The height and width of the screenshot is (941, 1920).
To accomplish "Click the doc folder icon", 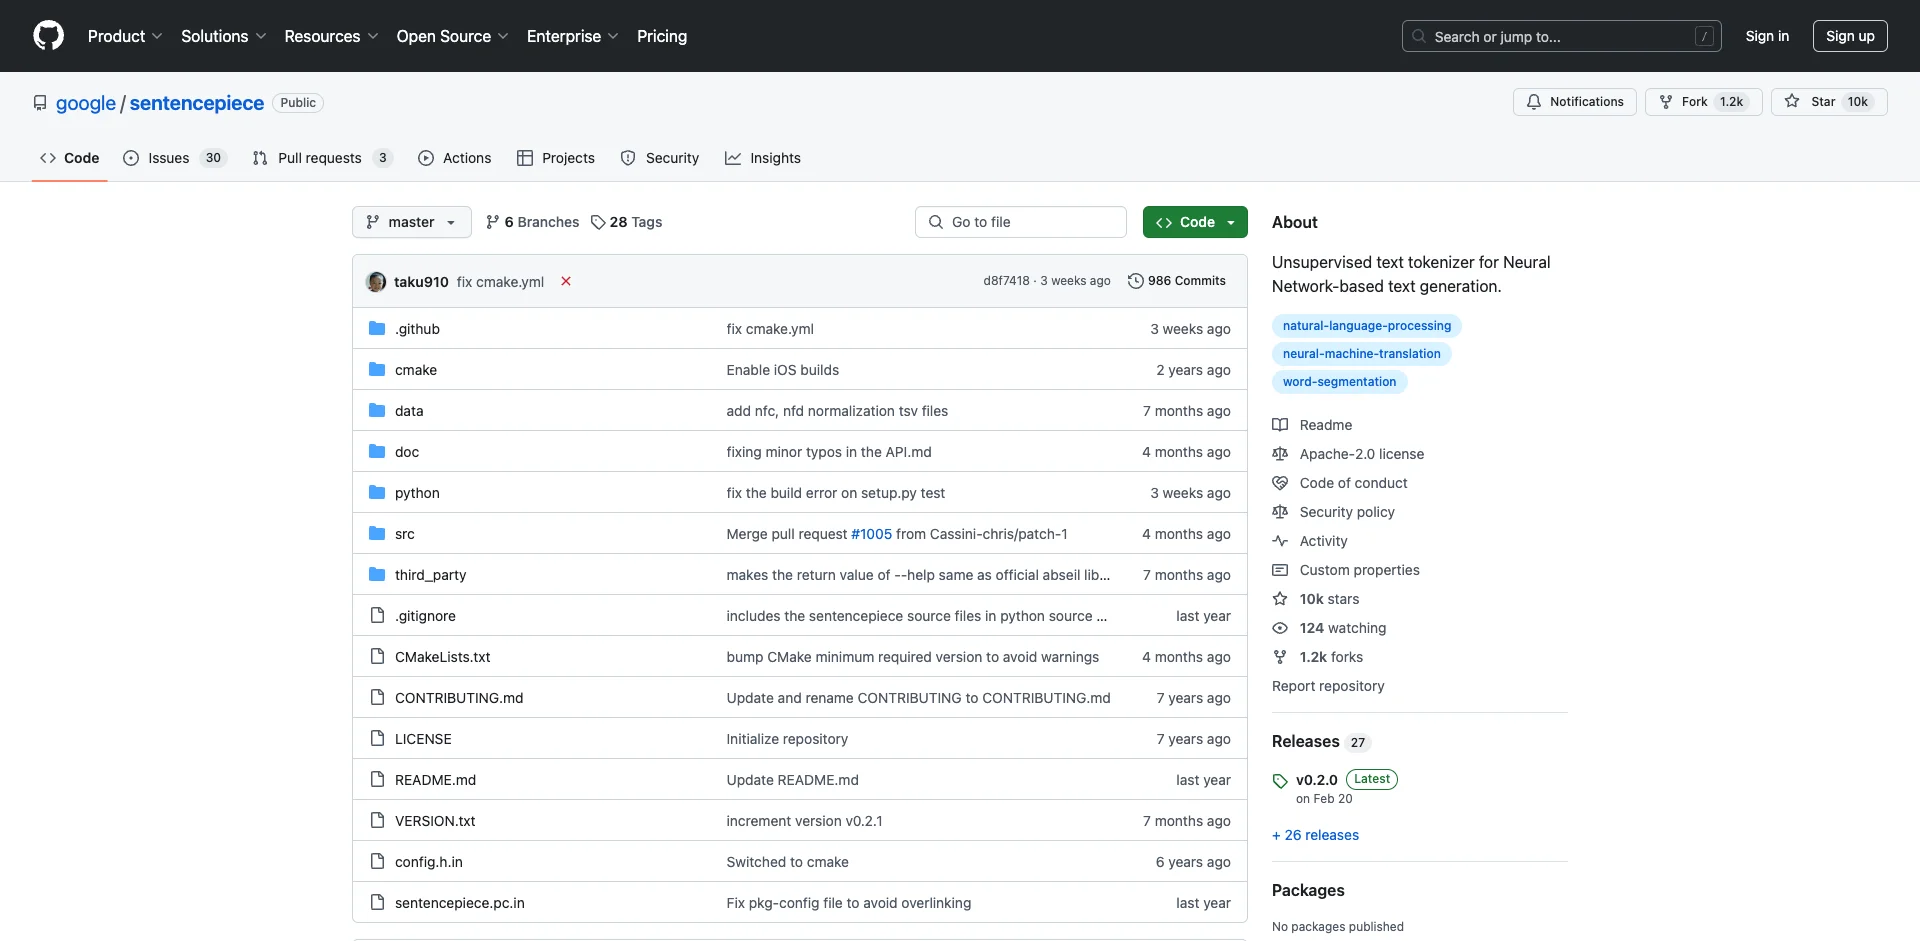I will (x=377, y=452).
